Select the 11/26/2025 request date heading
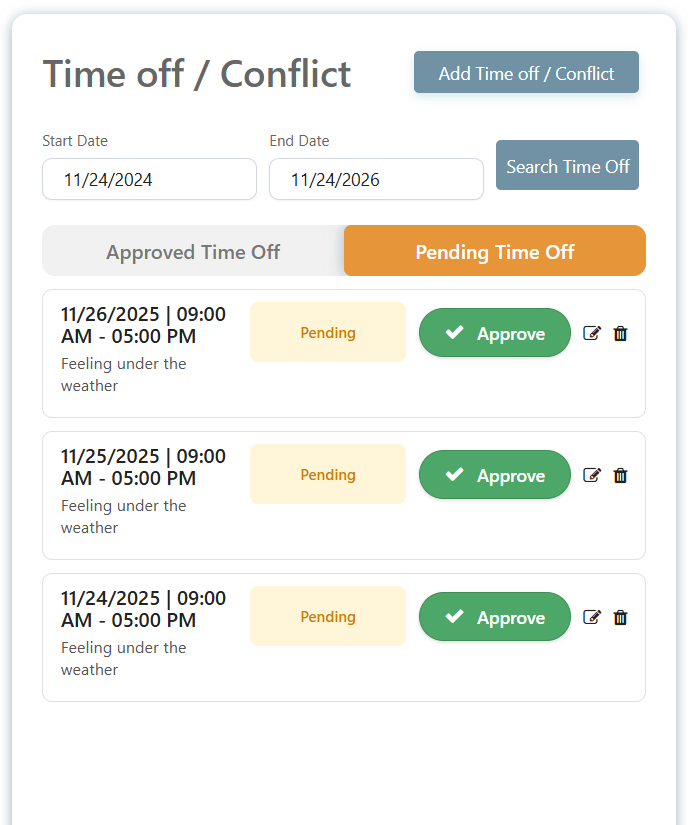 (143, 325)
